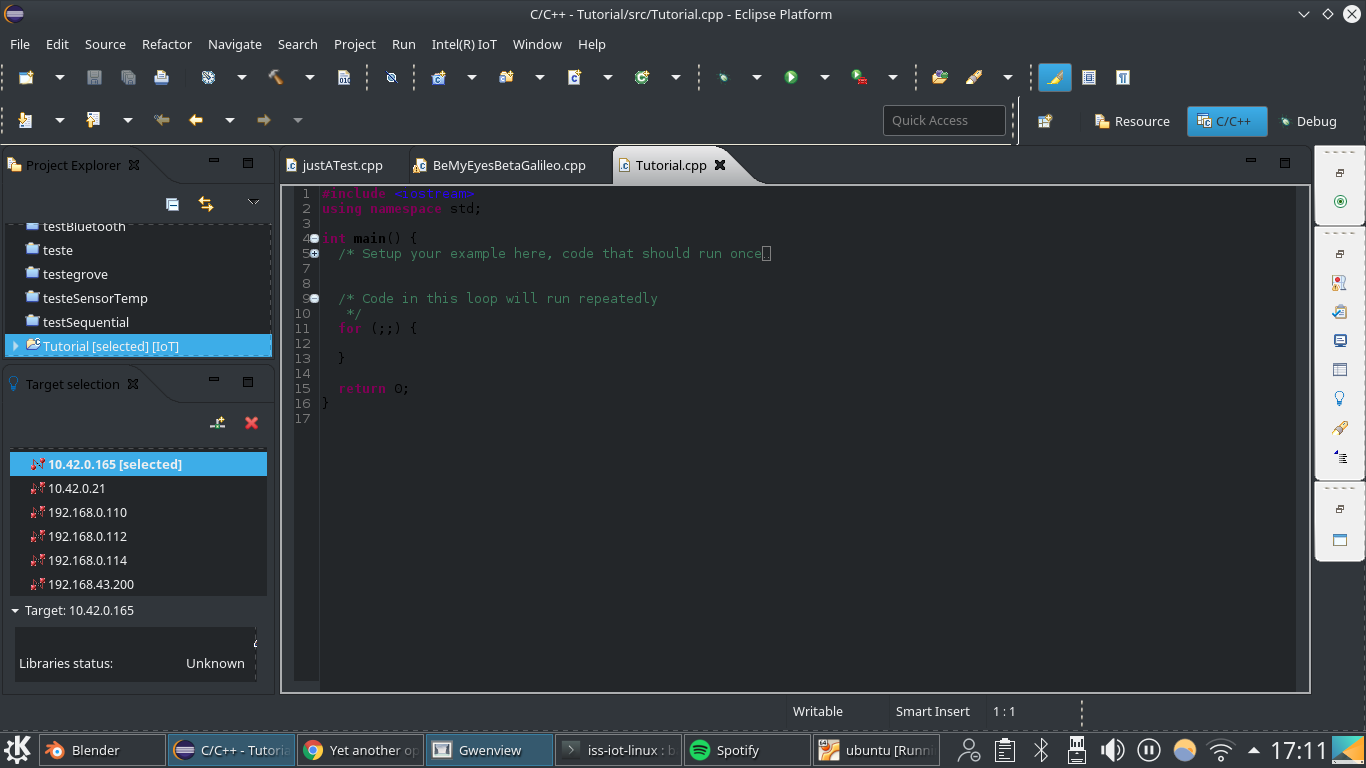
Task: Click the red delete target icon
Action: (x=251, y=423)
